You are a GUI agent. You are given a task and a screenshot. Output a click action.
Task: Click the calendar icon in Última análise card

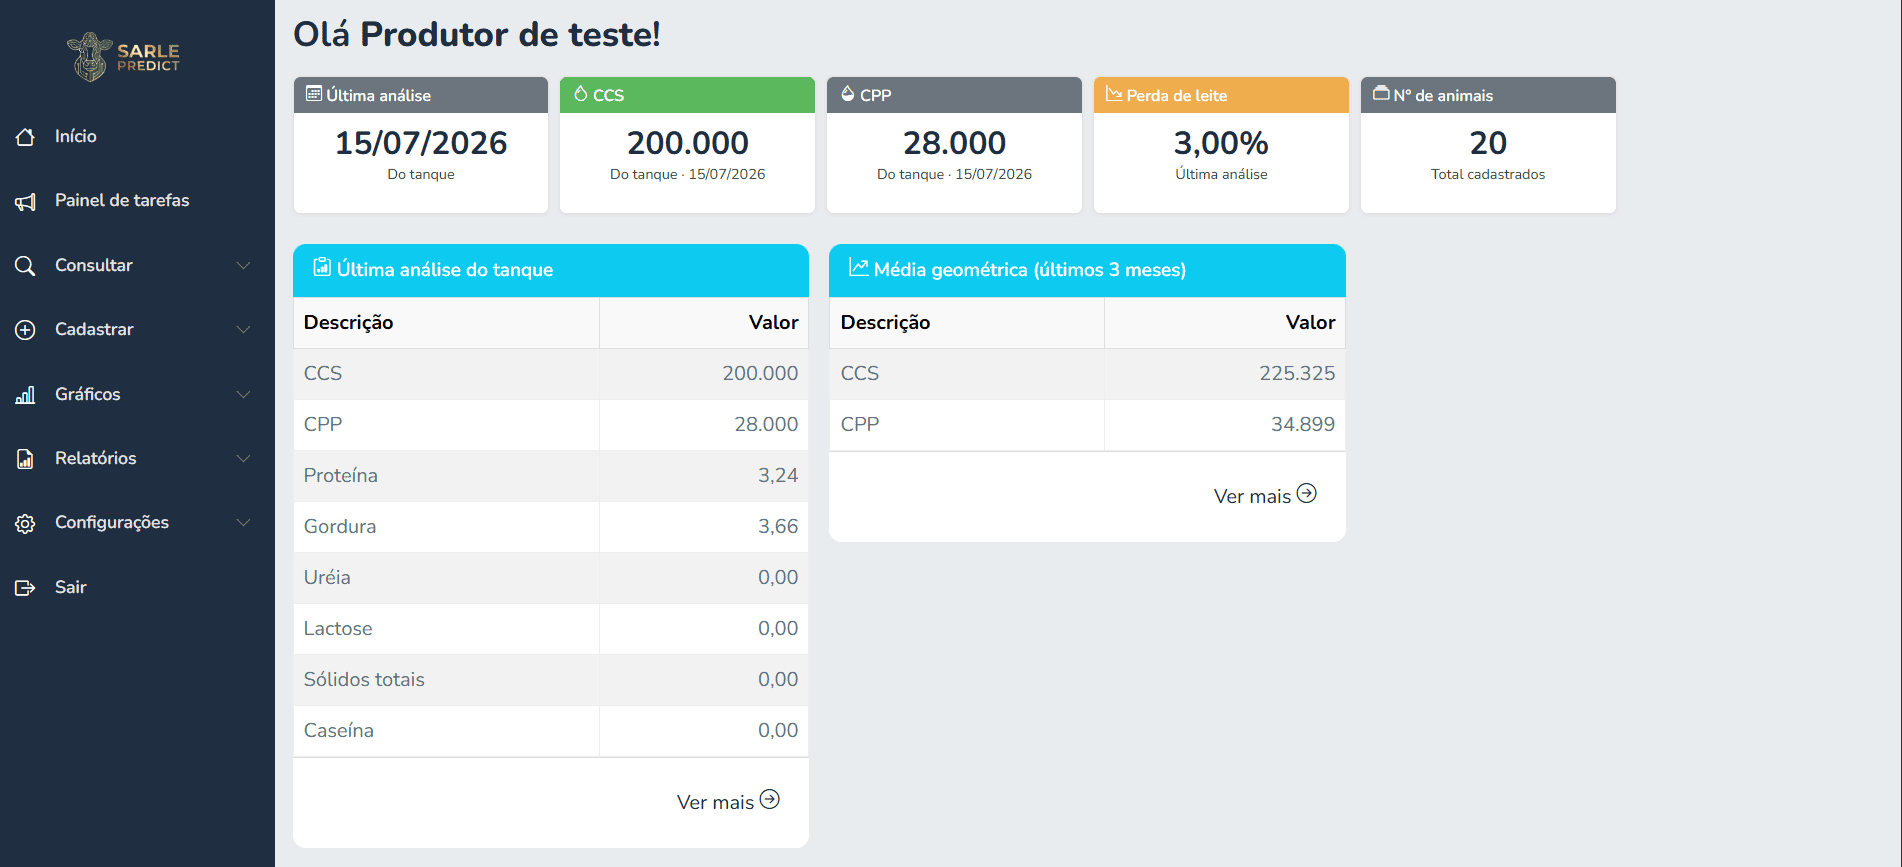point(314,94)
